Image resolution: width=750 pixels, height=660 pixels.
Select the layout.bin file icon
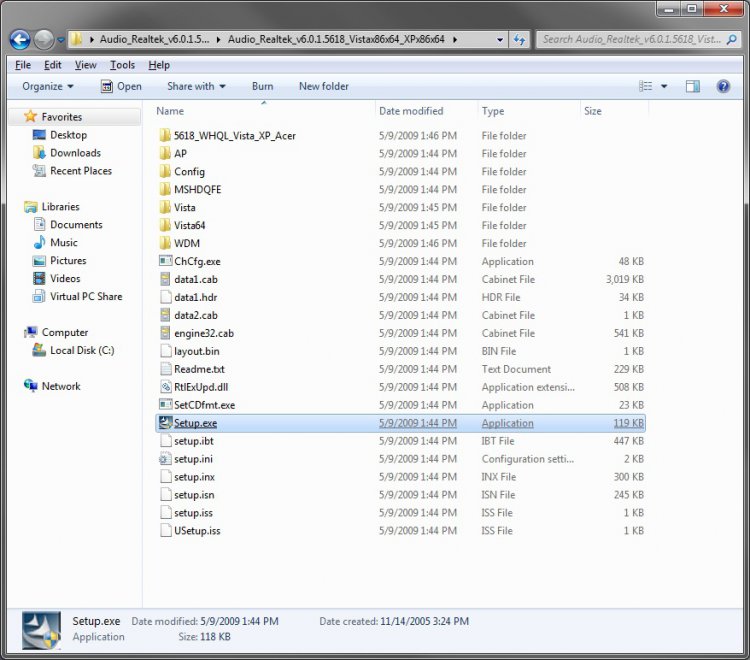coord(165,351)
